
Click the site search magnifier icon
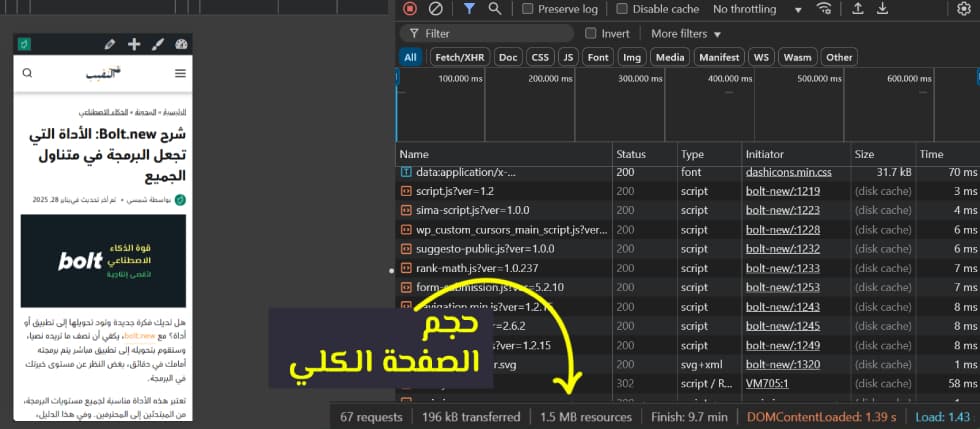click(28, 73)
